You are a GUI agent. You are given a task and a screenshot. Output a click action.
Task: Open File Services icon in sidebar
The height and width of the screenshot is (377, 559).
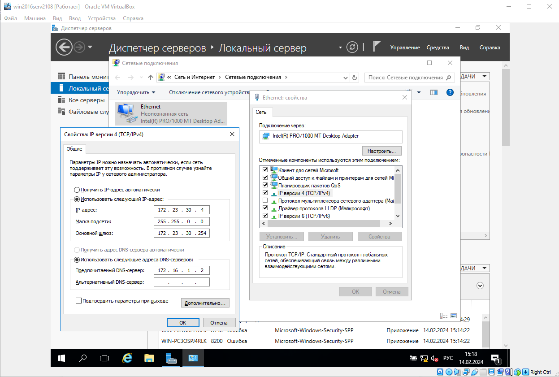point(61,112)
